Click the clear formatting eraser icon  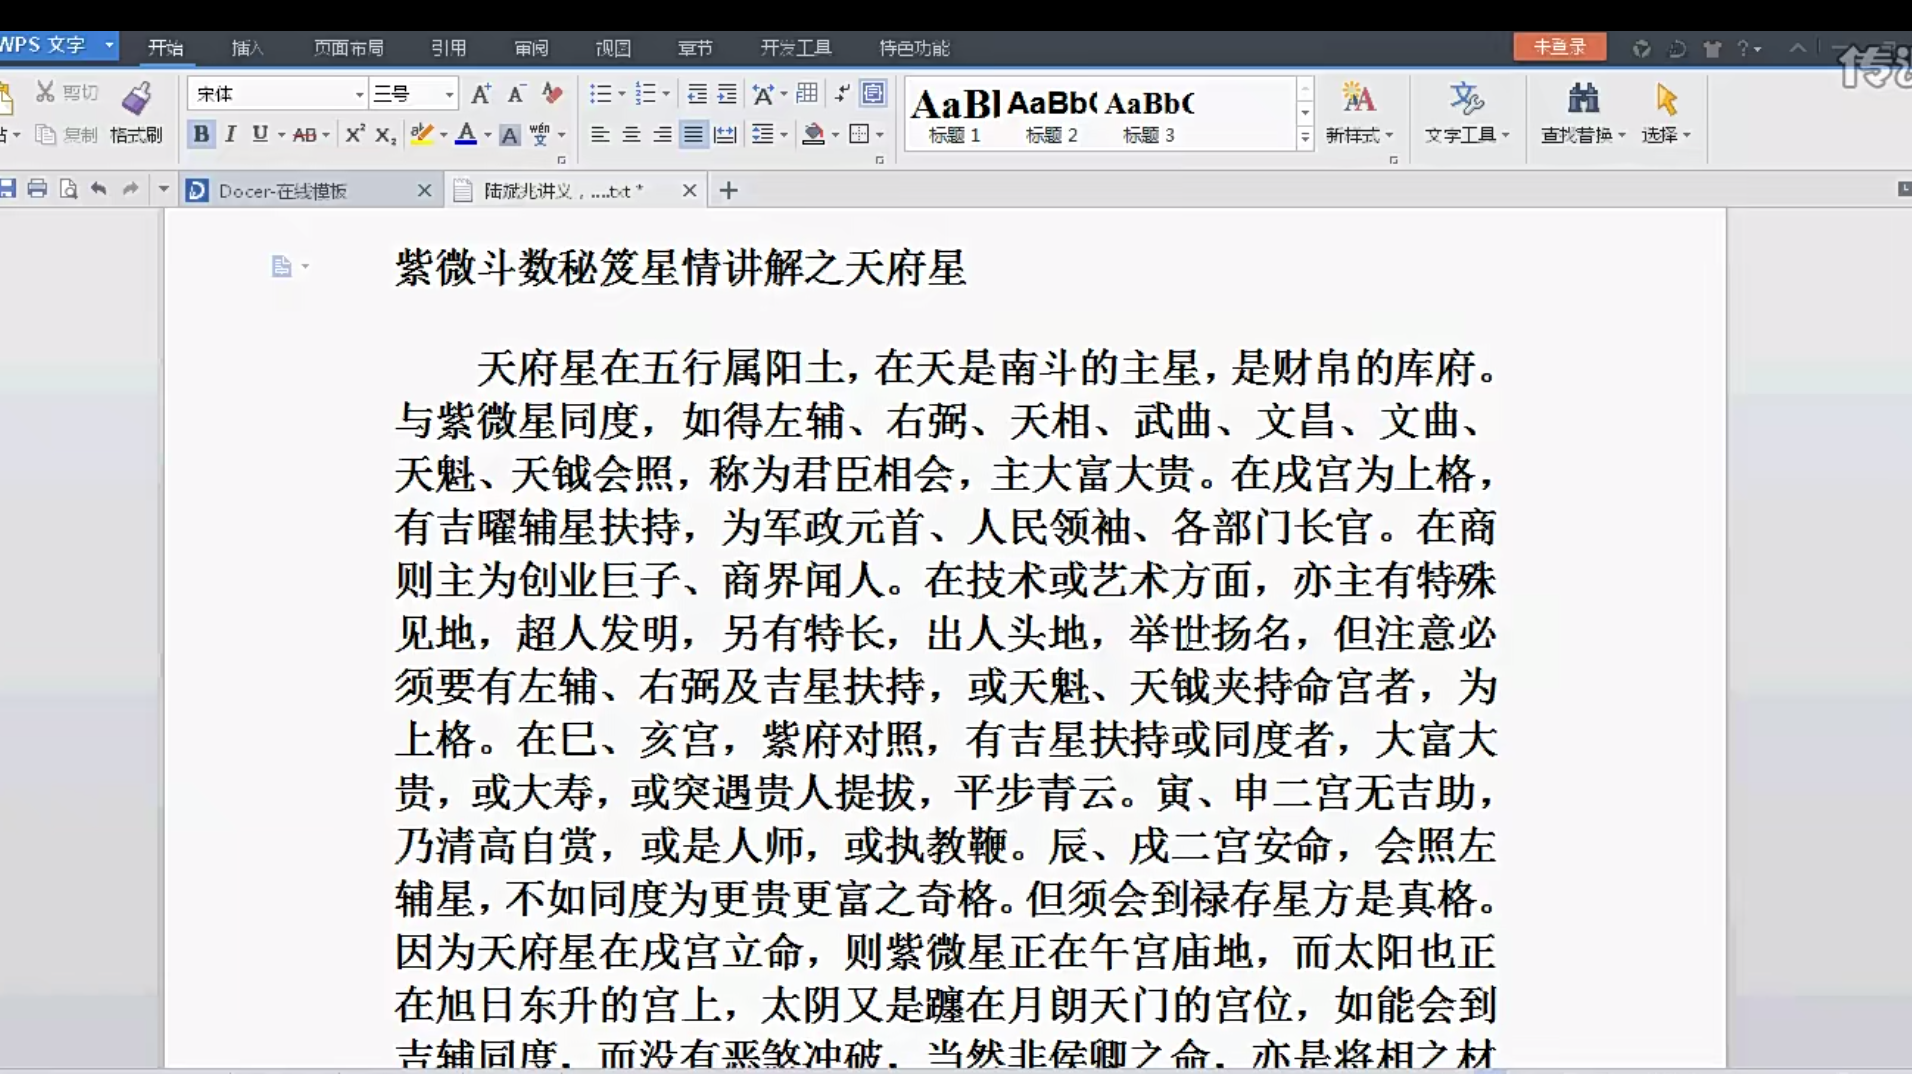552,94
